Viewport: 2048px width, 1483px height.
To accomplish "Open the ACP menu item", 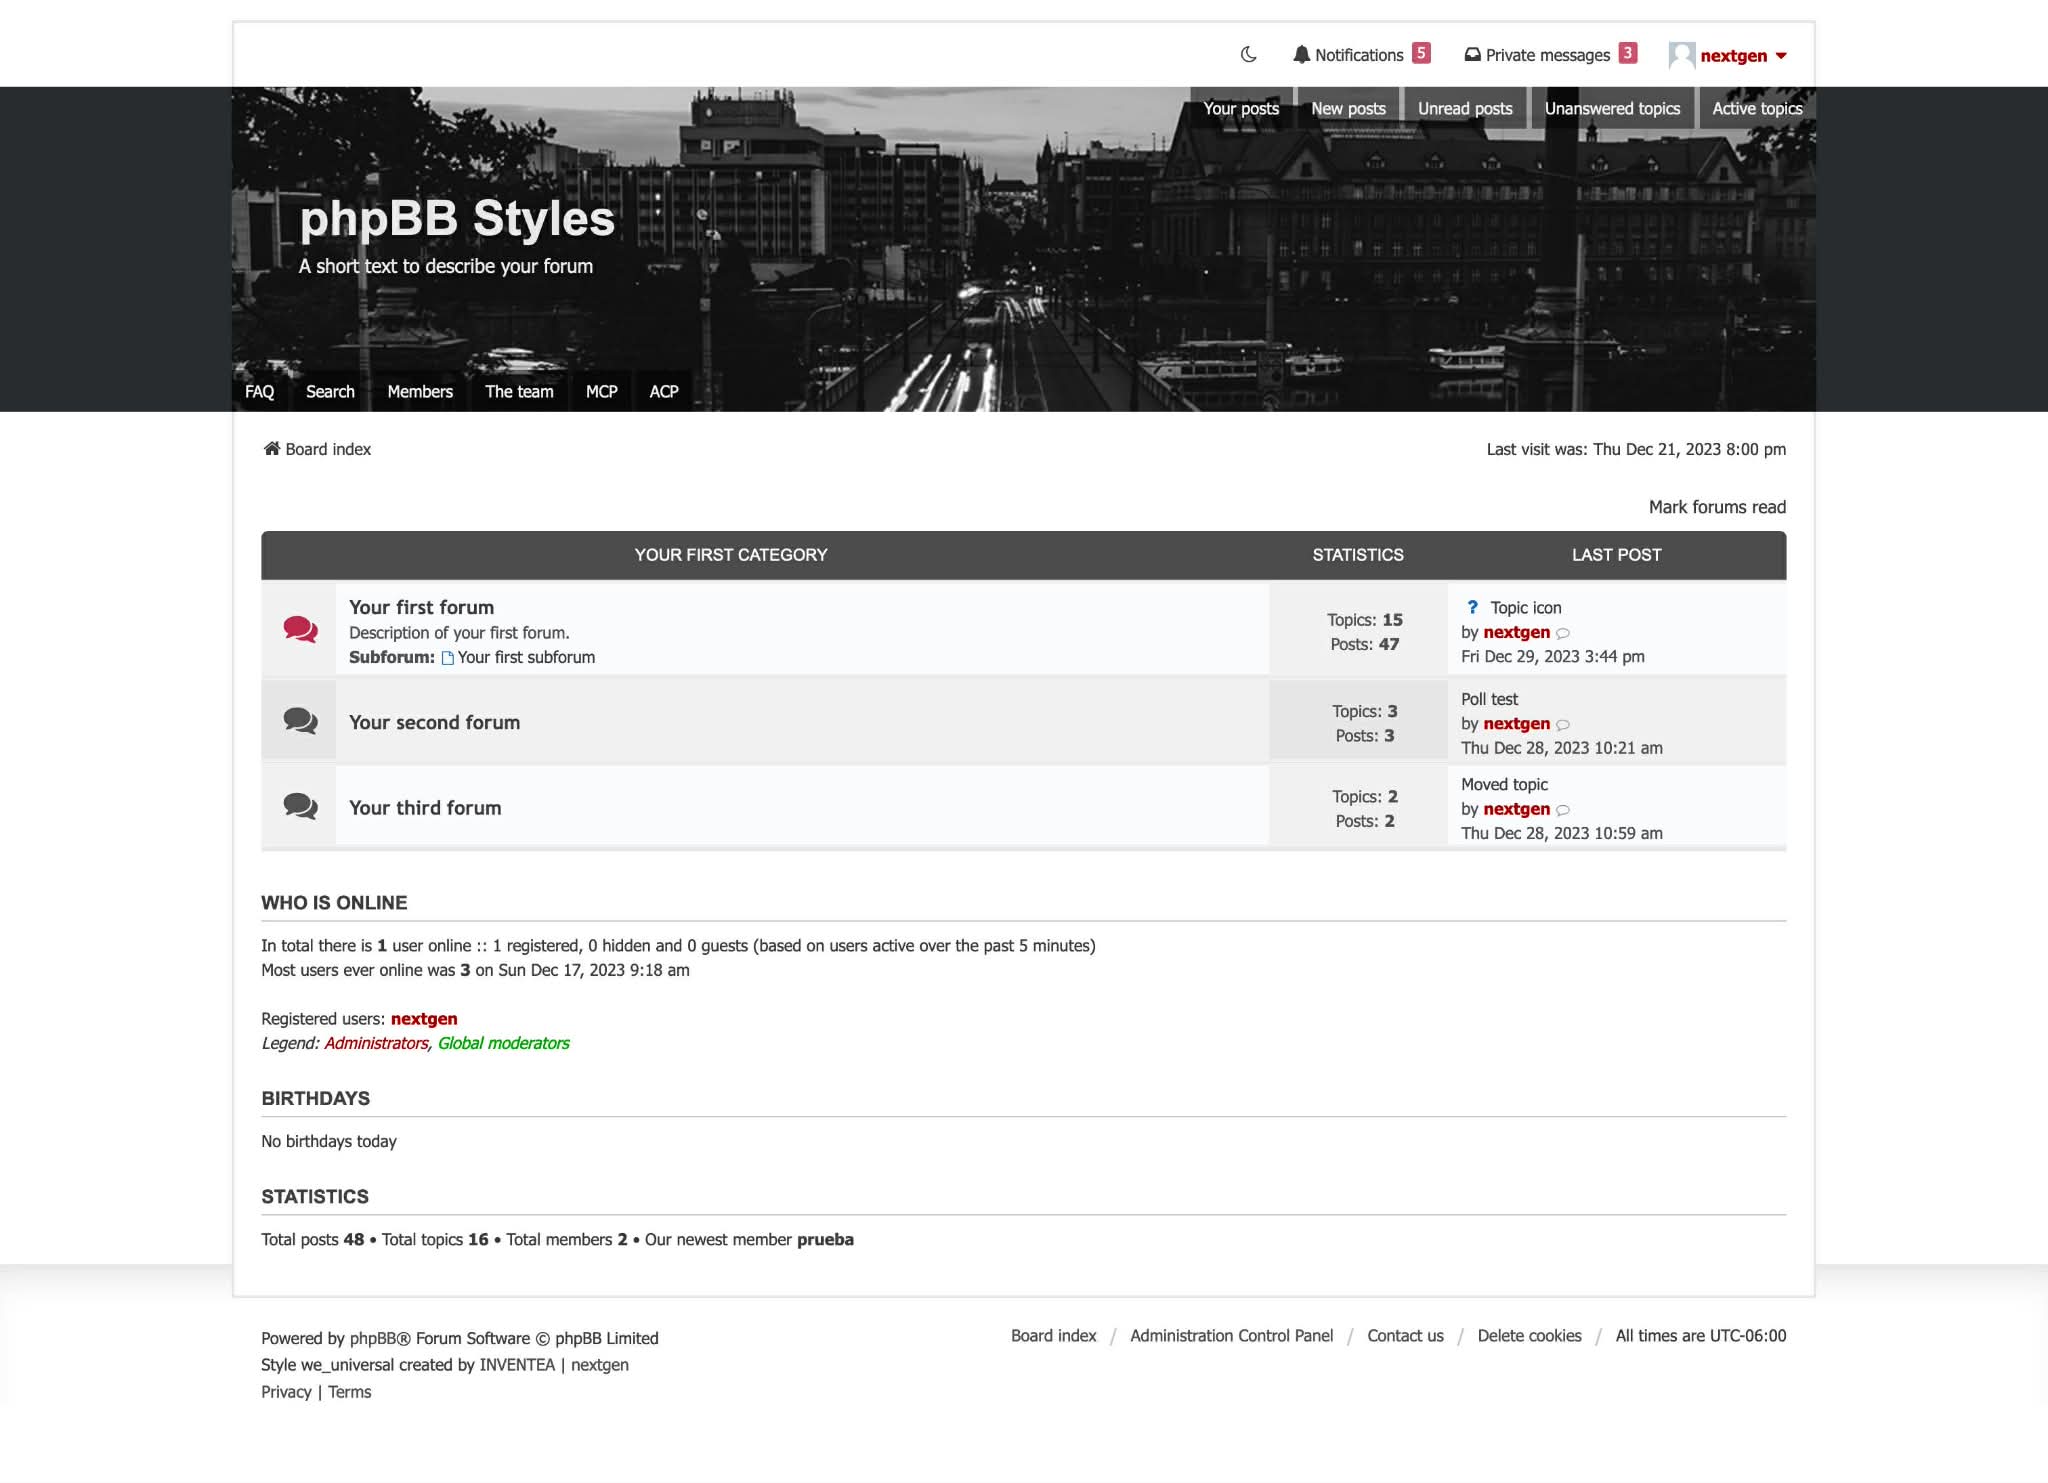I will tap(663, 391).
